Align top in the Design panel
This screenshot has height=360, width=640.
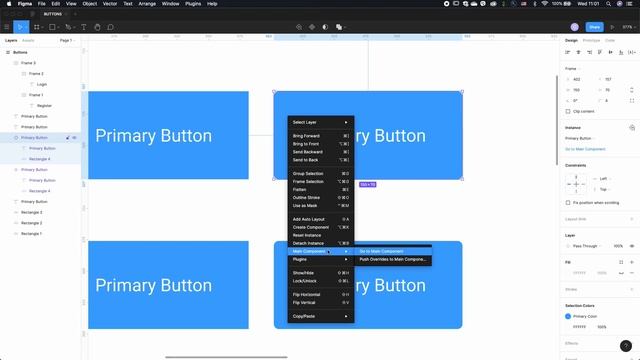[600, 52]
